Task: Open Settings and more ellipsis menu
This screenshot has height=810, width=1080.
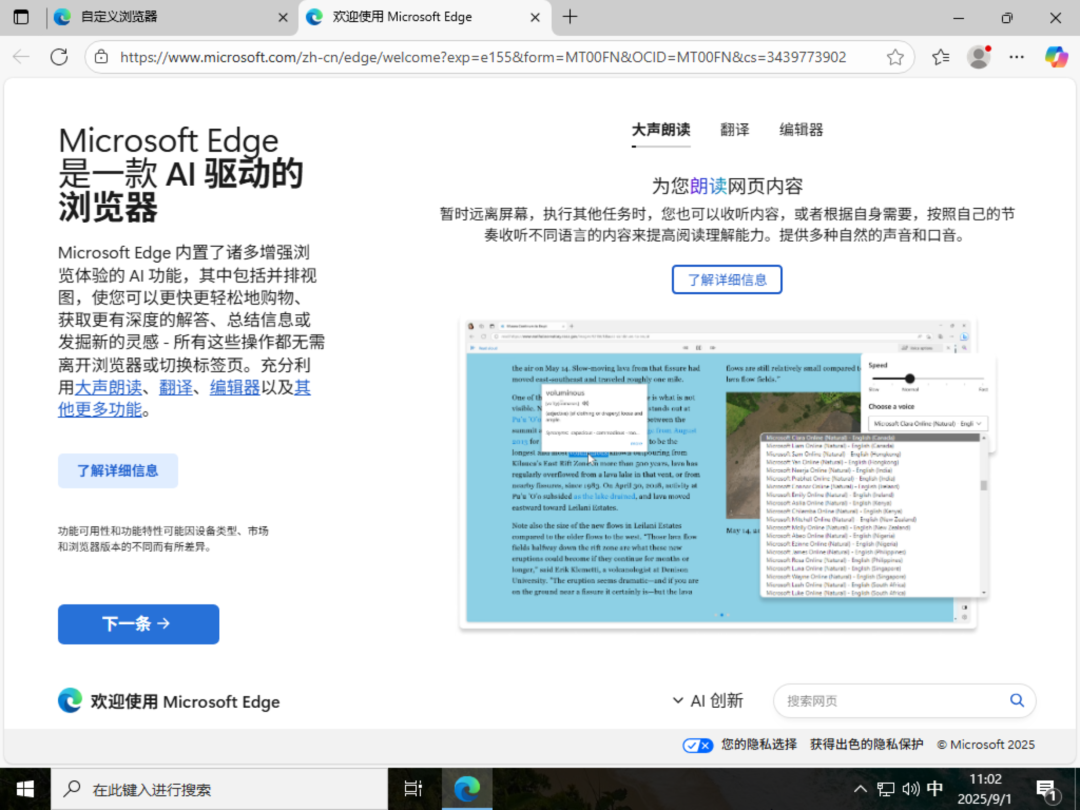Action: 1017,57
